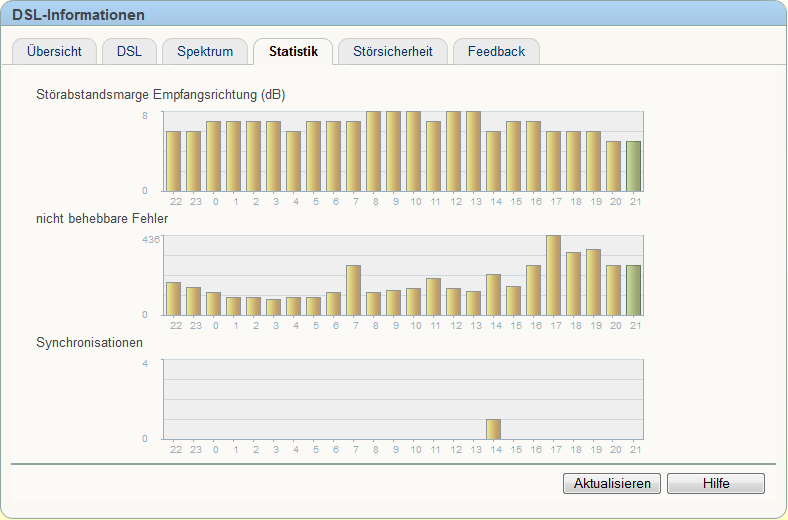This screenshot has height=520, width=788.
Task: Click green hour 21 bar in nicht behebbare Fehler chart
Action: (x=633, y=290)
